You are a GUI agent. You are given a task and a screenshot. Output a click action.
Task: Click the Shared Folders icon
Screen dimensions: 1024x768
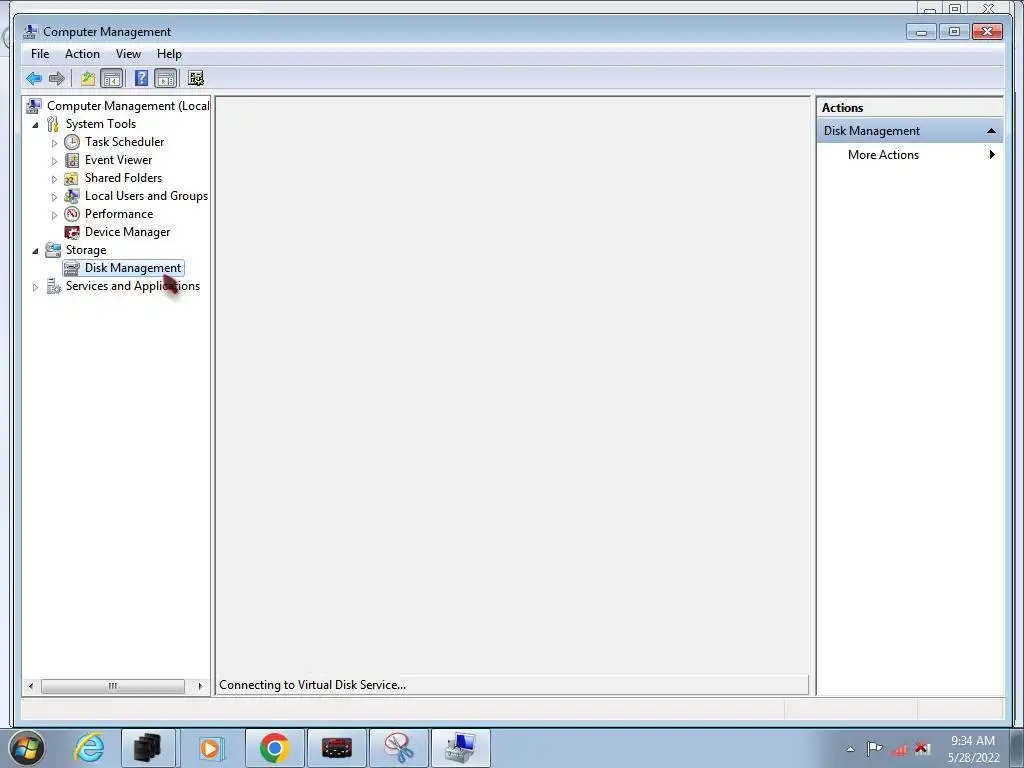pyautogui.click(x=72, y=178)
